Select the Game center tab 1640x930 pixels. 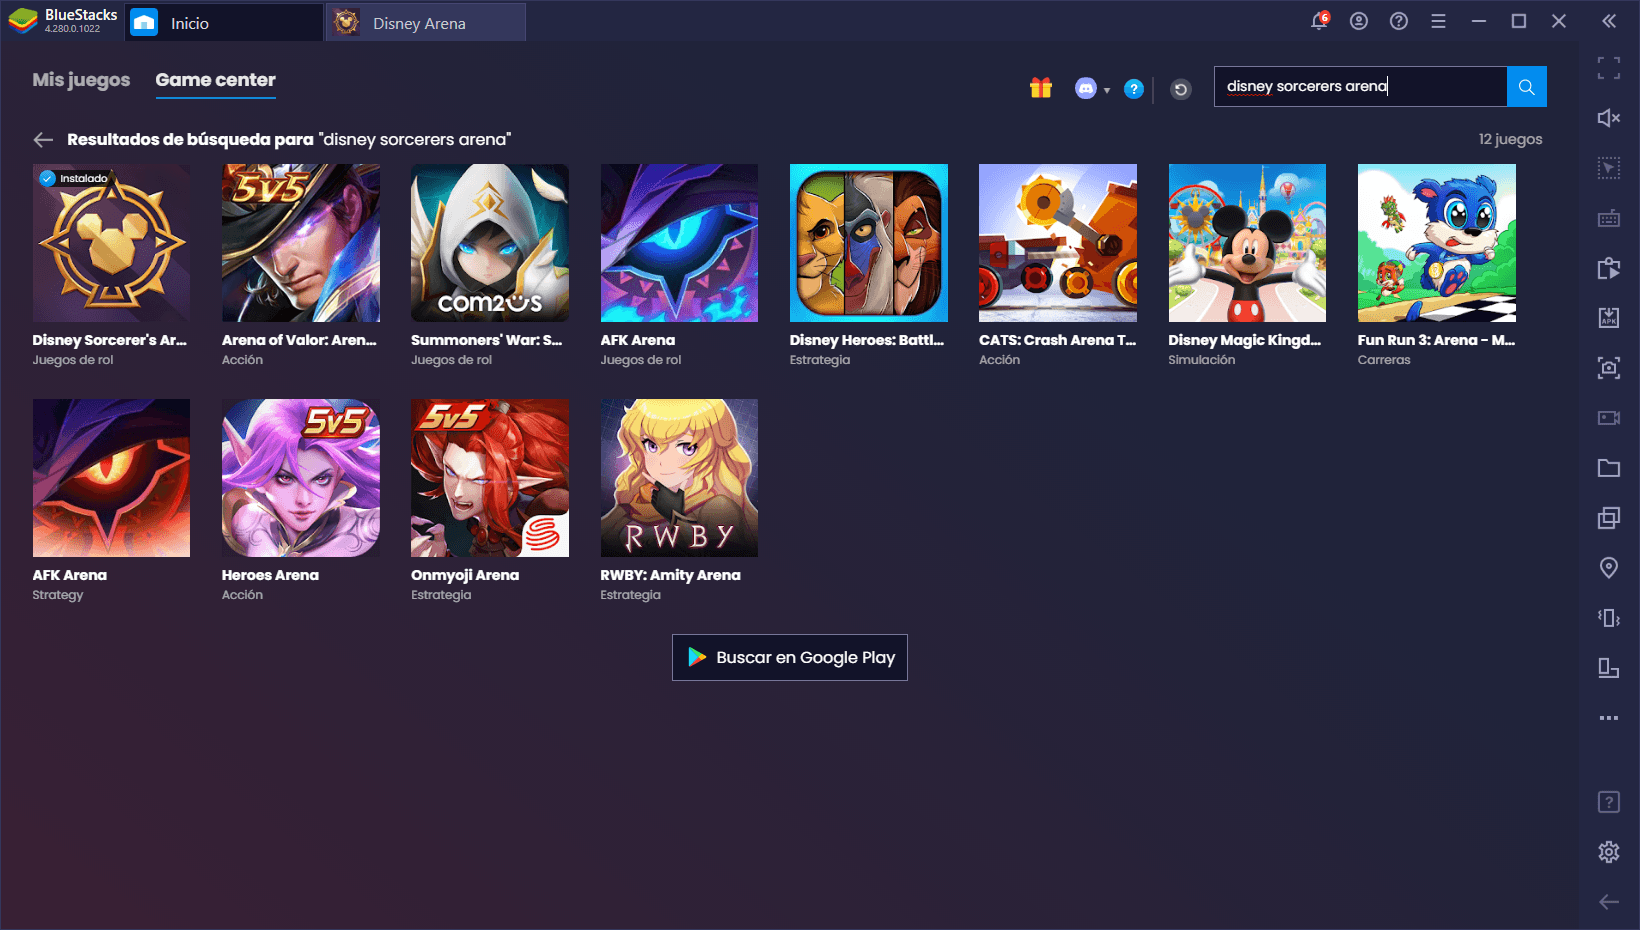tap(215, 80)
